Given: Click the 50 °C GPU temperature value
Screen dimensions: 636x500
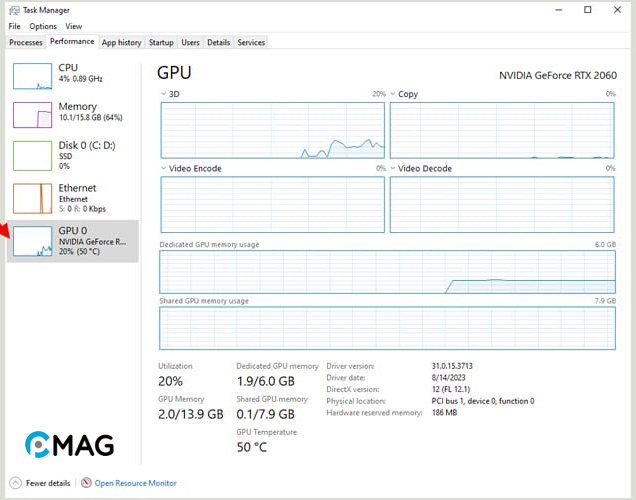Looking at the screenshot, I should tap(251, 447).
